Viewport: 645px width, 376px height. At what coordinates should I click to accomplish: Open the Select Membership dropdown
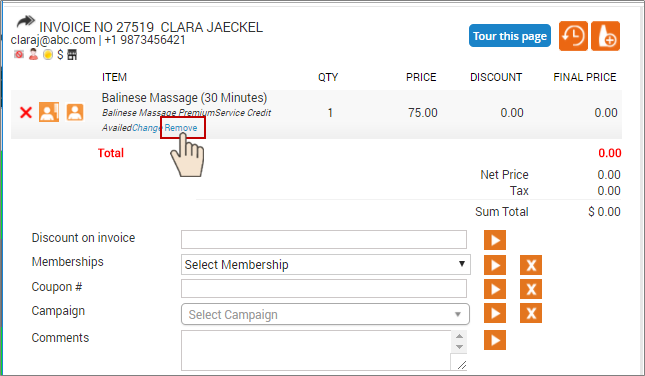[x=326, y=265]
